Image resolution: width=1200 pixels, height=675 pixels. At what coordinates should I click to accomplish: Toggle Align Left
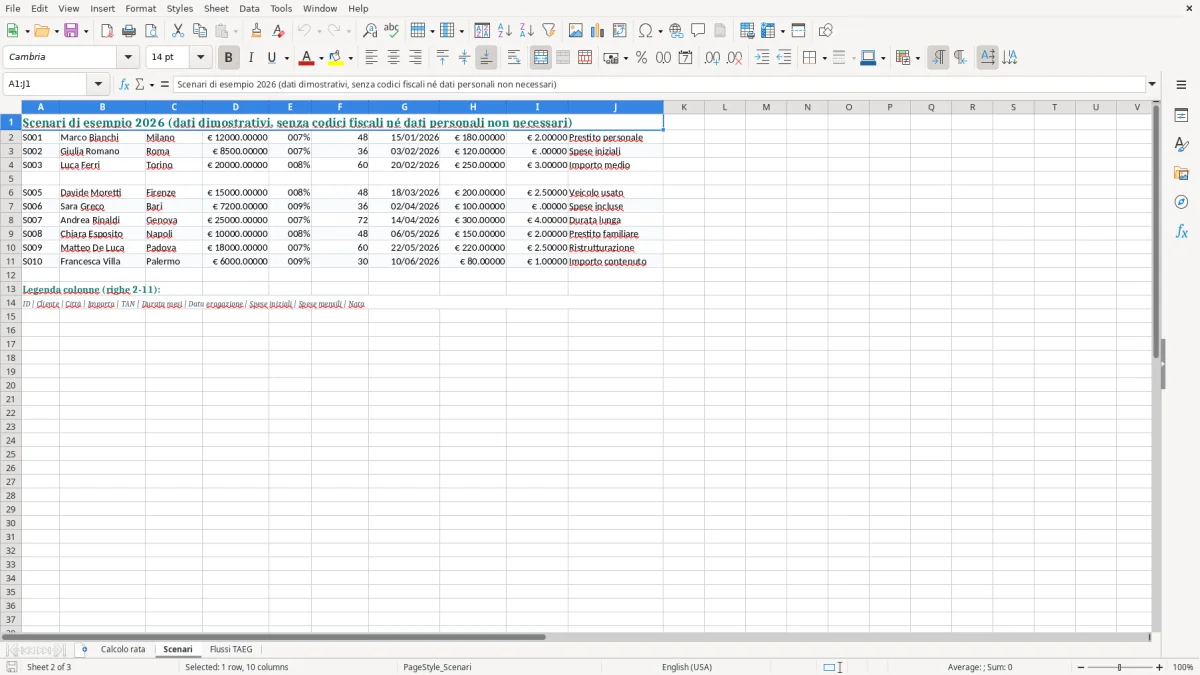coord(371,58)
